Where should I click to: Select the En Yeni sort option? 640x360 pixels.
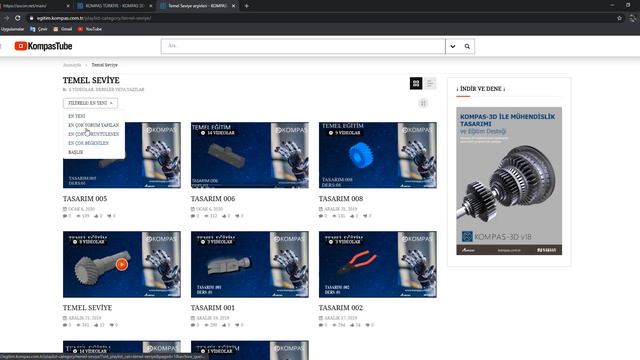point(77,116)
